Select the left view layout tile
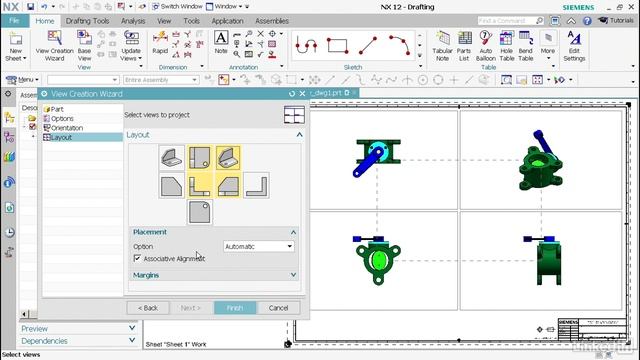This screenshot has width=640, height=360. point(171,185)
